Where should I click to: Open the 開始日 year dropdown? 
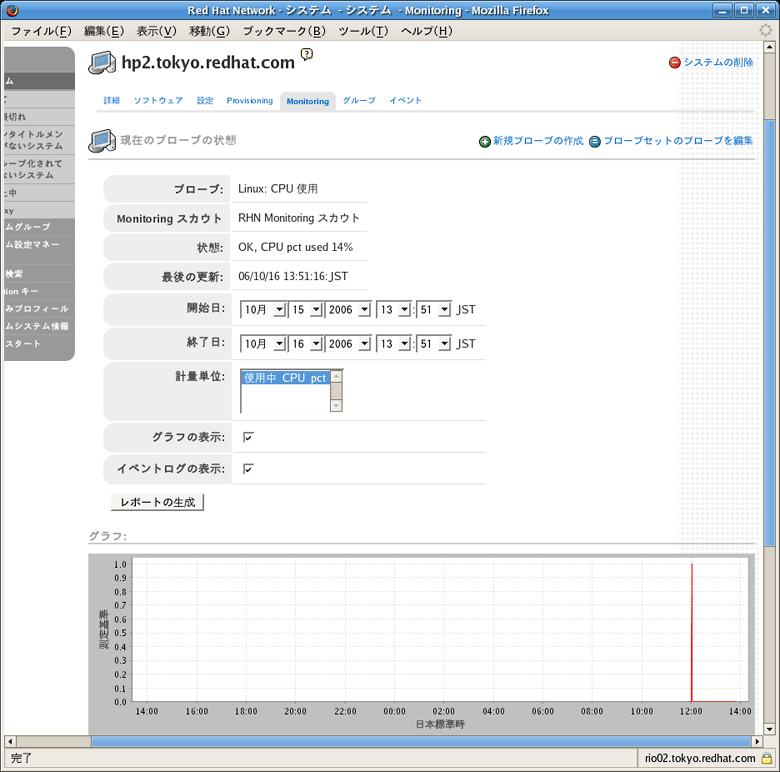348,309
